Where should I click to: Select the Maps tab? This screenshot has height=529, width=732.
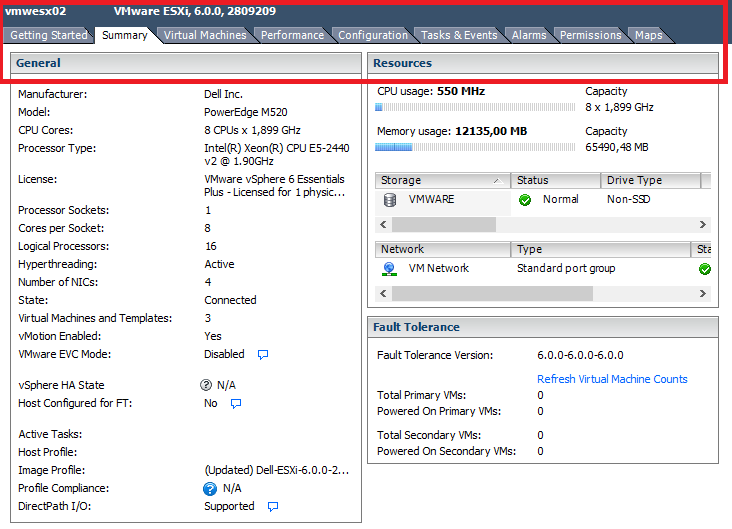(648, 35)
